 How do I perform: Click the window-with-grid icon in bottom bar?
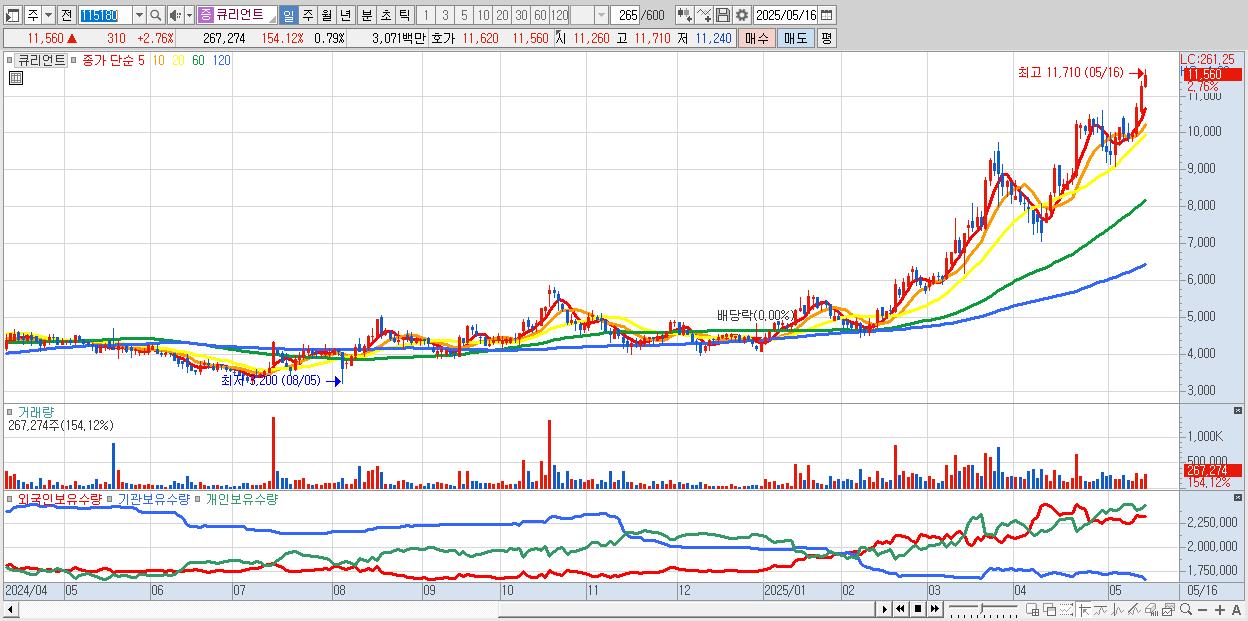click(1033, 609)
